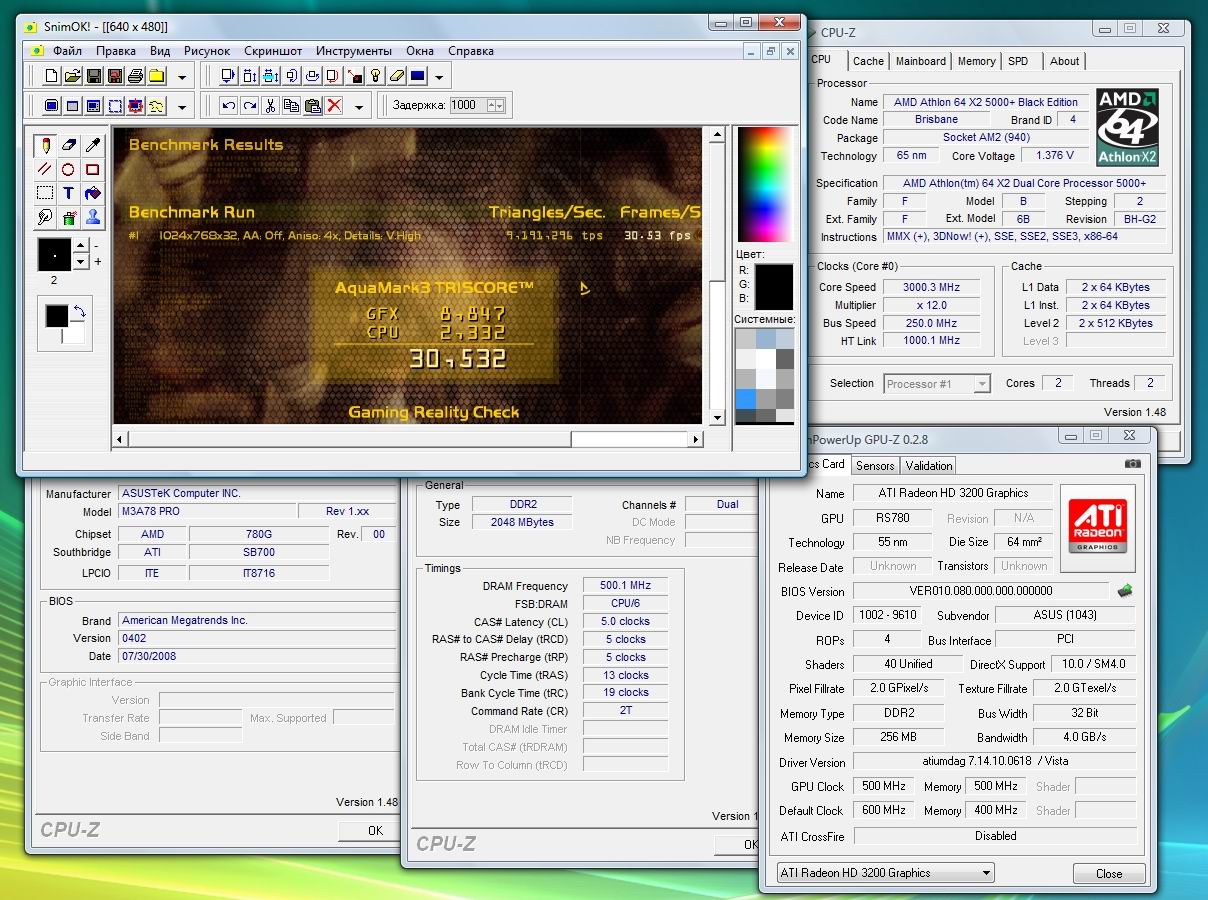Select the Line drawing tool
1208x900 pixels.
point(44,170)
